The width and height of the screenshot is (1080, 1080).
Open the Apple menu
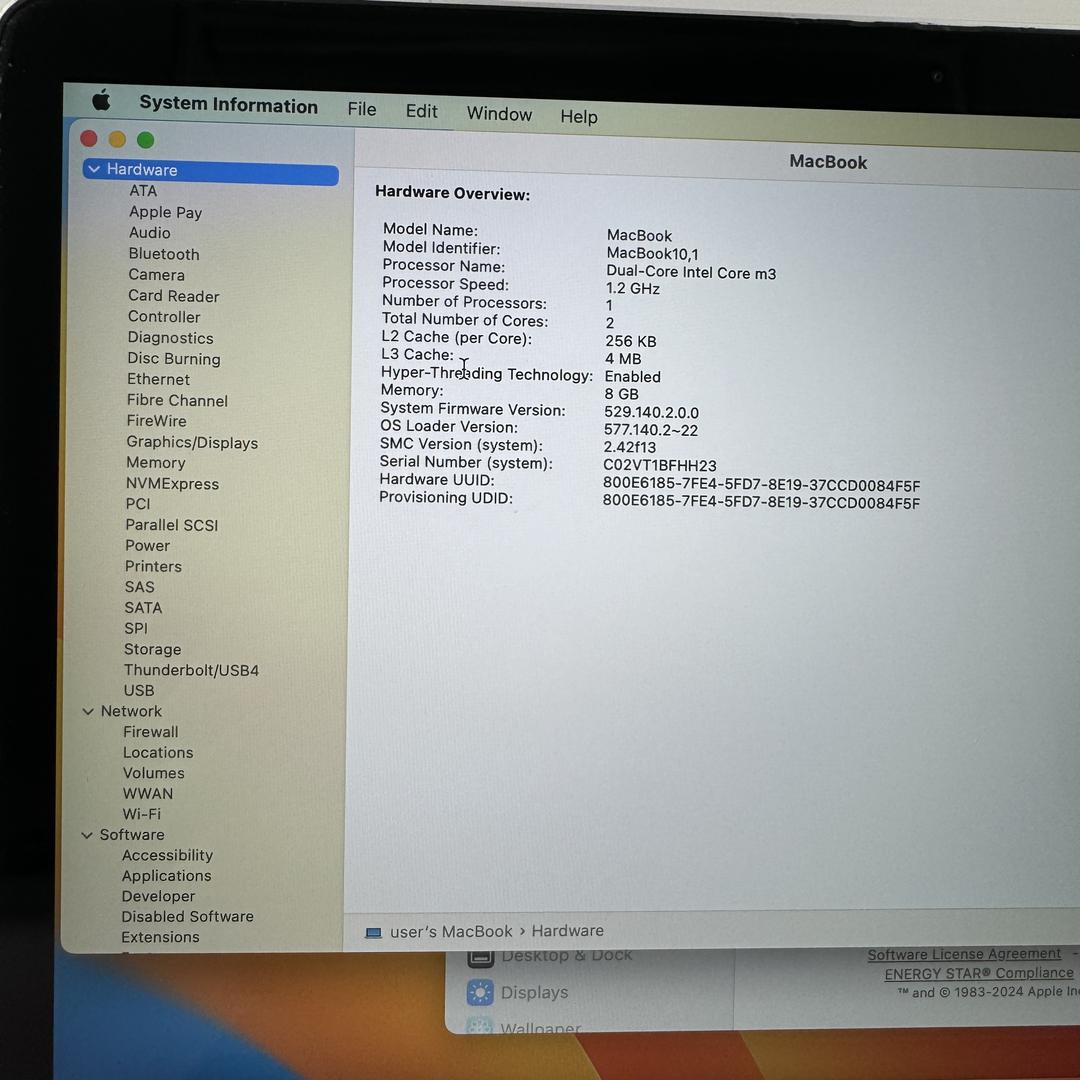click(101, 101)
